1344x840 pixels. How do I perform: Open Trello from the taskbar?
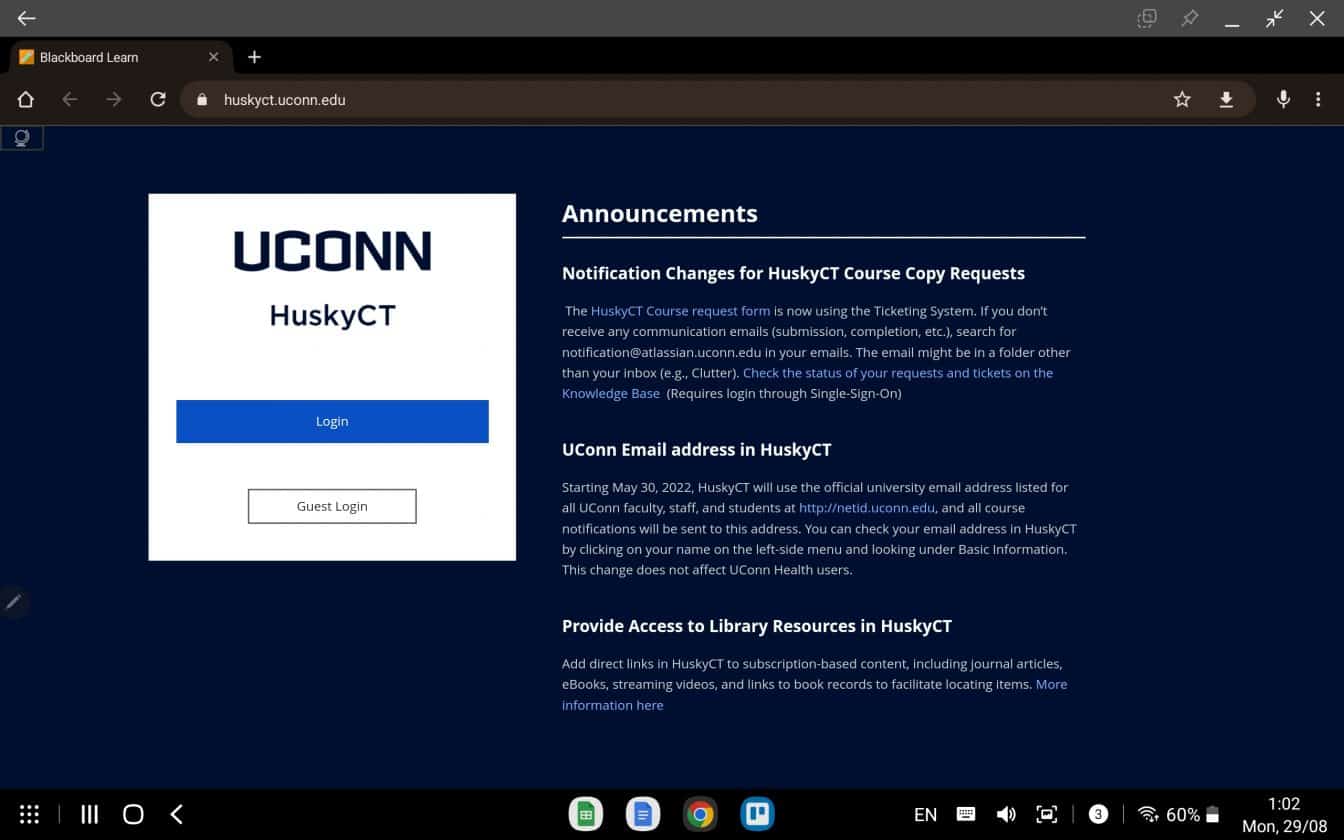tap(757, 814)
